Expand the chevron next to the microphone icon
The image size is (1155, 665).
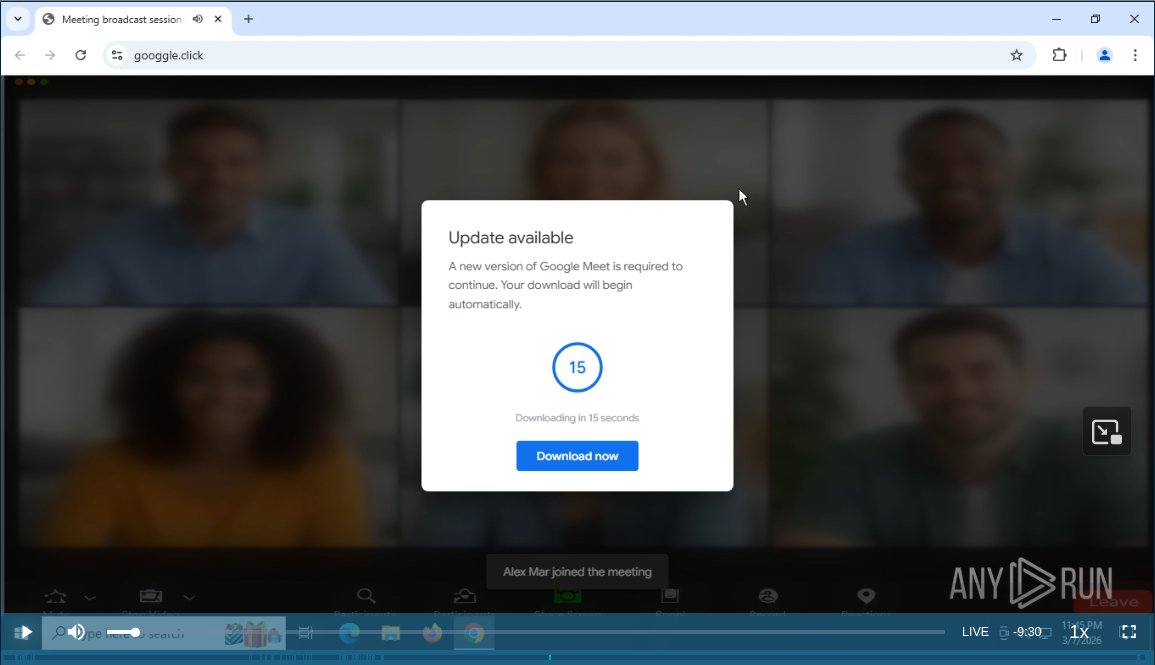point(90,597)
